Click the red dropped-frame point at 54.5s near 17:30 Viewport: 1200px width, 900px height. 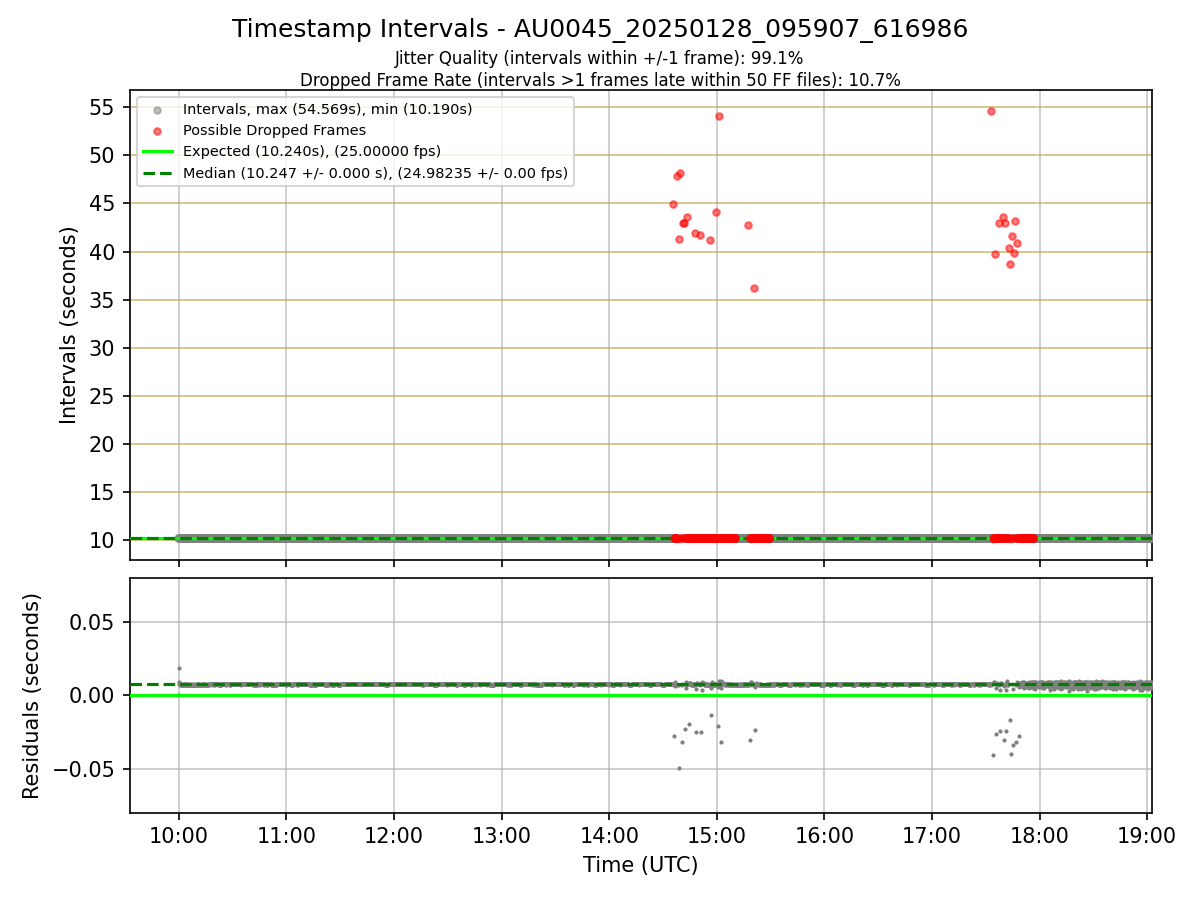(x=991, y=111)
